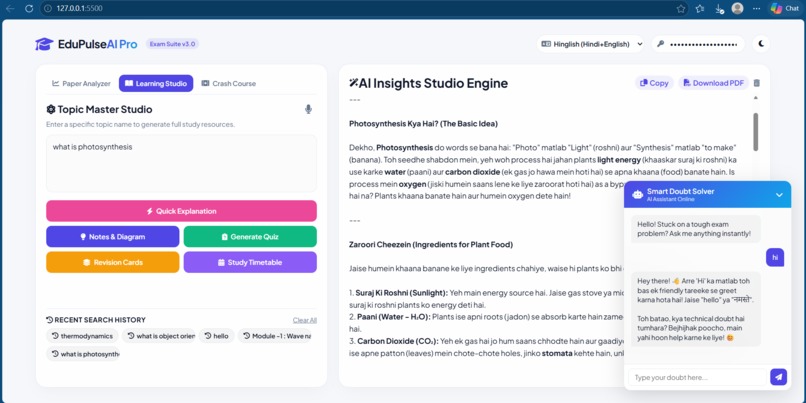
Task: Click the 'Hello! Stuck on a tough exam problem' message
Action: (696, 229)
